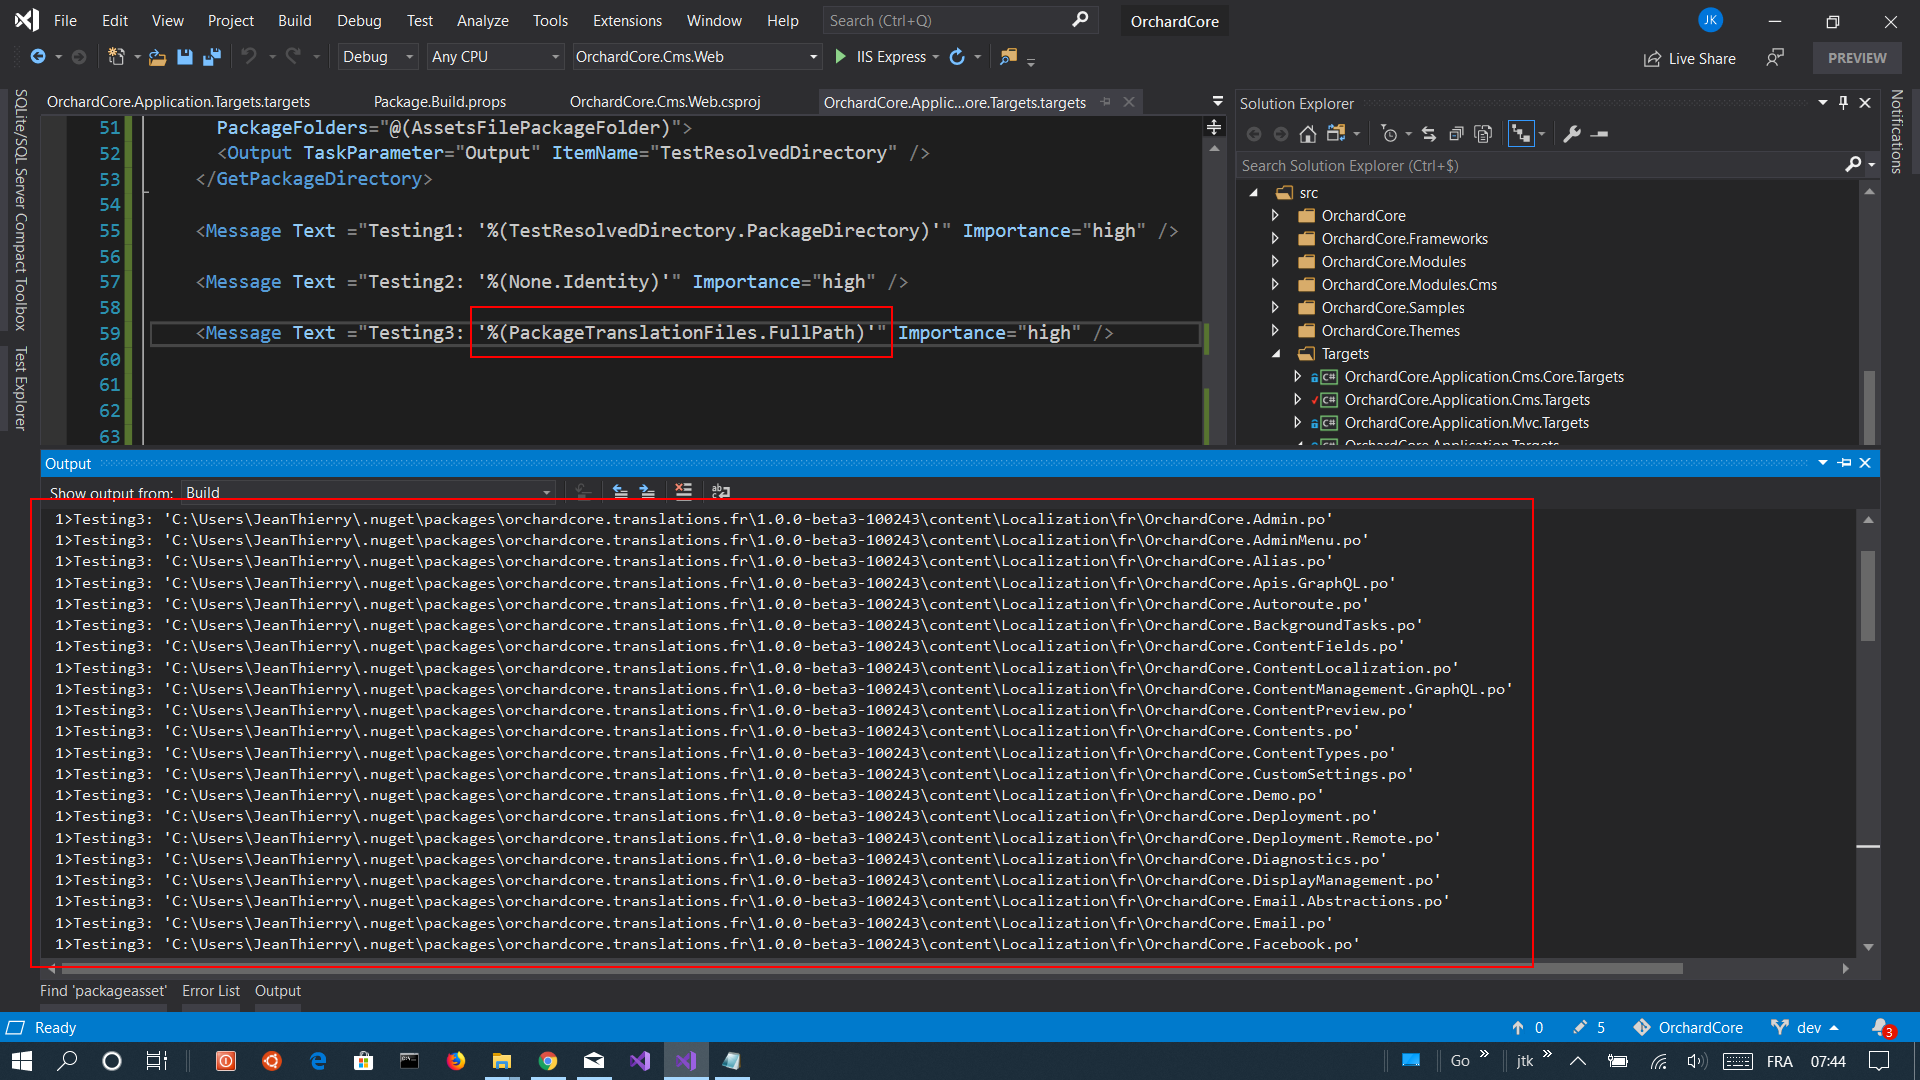Toggle the Solution Explorer auto-hide pin
This screenshot has height=1080, width=1920.
[x=1843, y=102]
